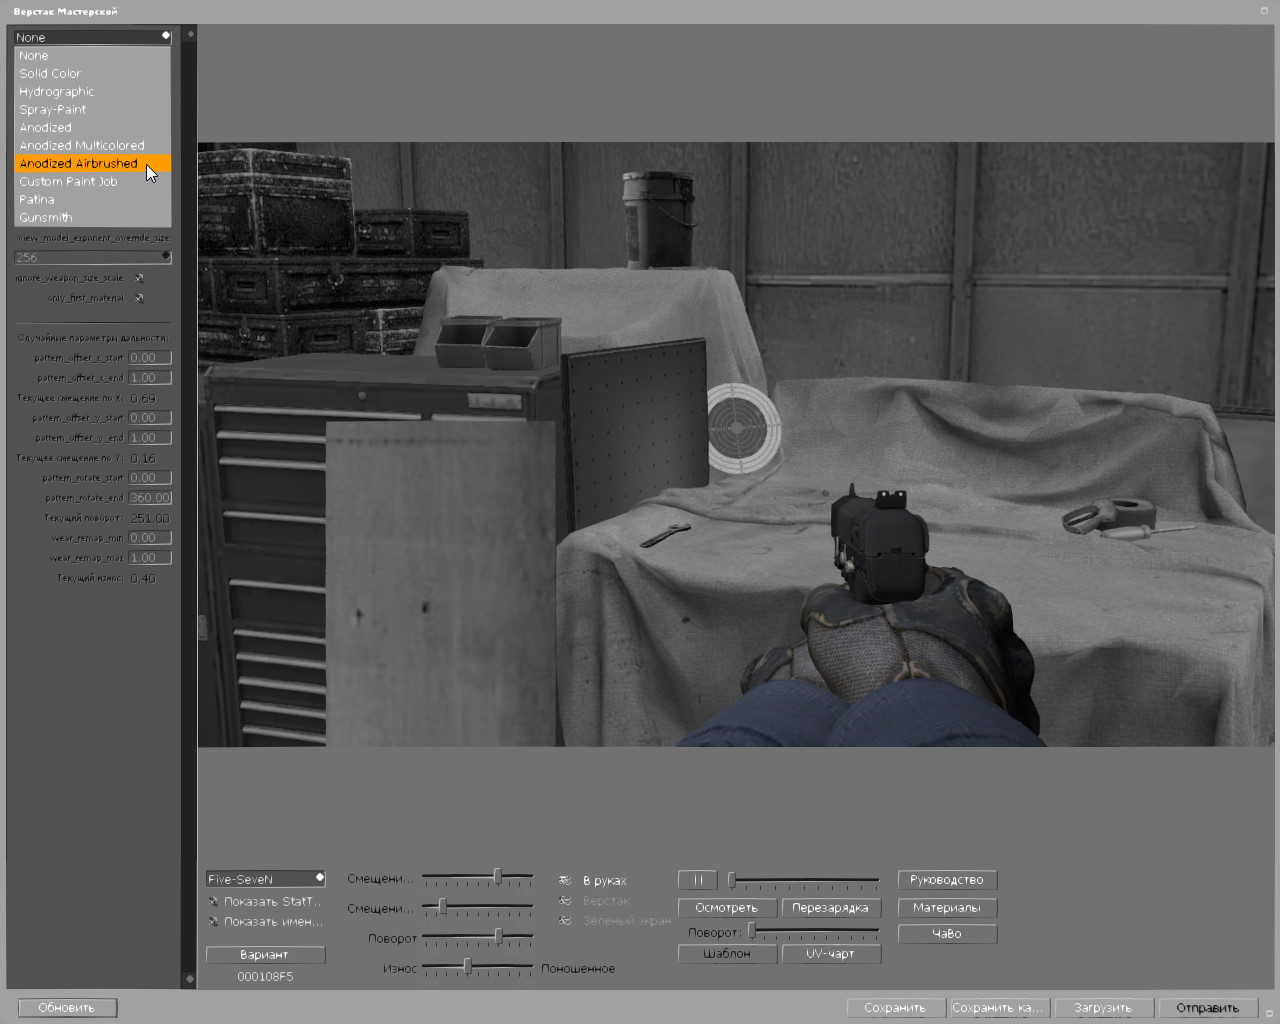Open the Руководство guide

[x=947, y=880]
